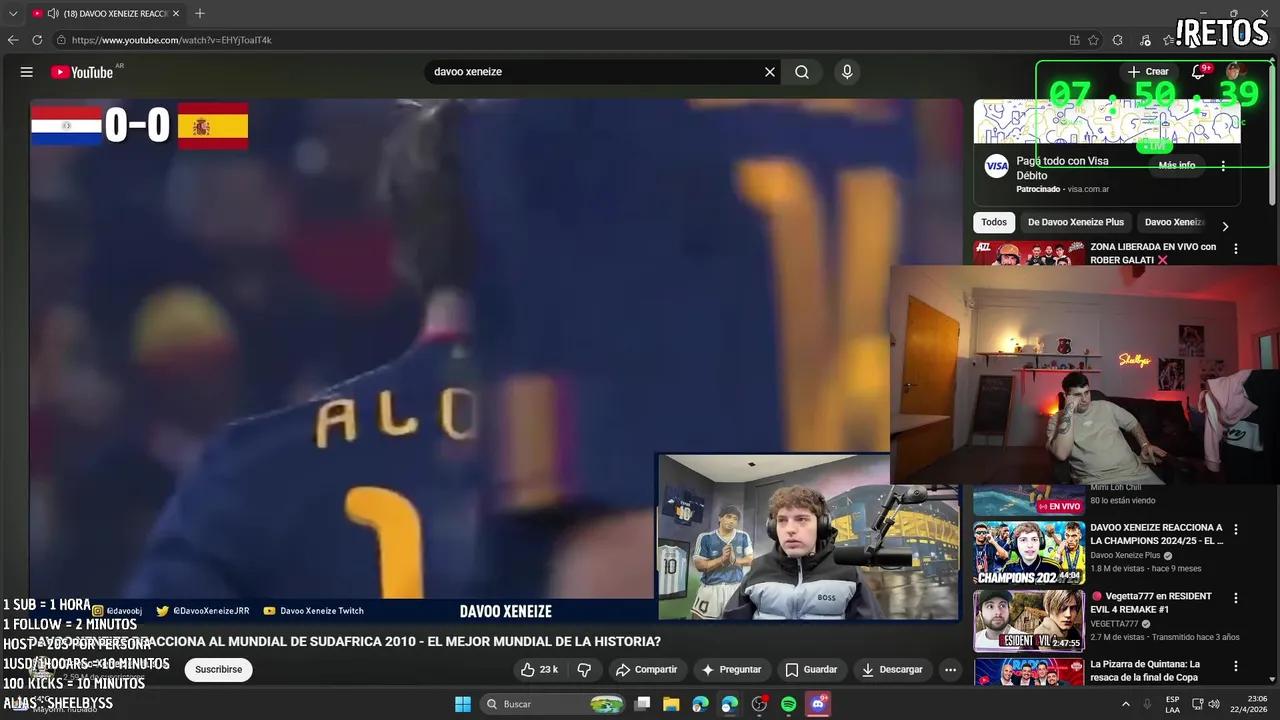Open the tab search dropdown arrow
Image resolution: width=1280 pixels, height=720 pixels.
[13, 14]
